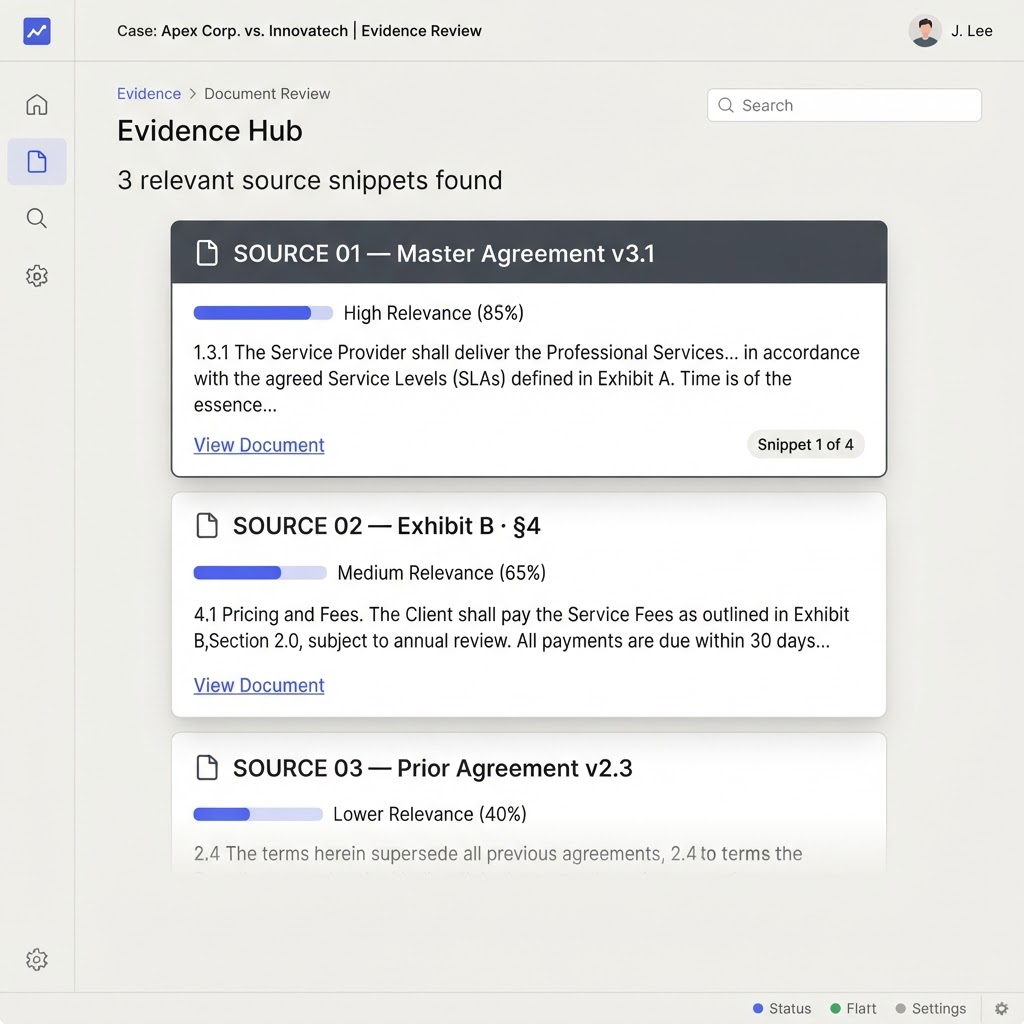Click the search input field
Viewport: 1024px width, 1024px height.
844,105
